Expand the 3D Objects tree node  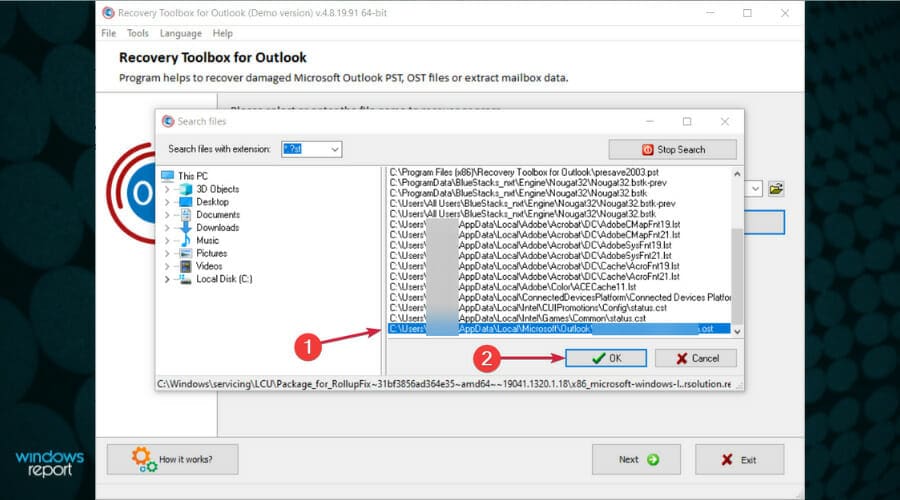[167, 189]
